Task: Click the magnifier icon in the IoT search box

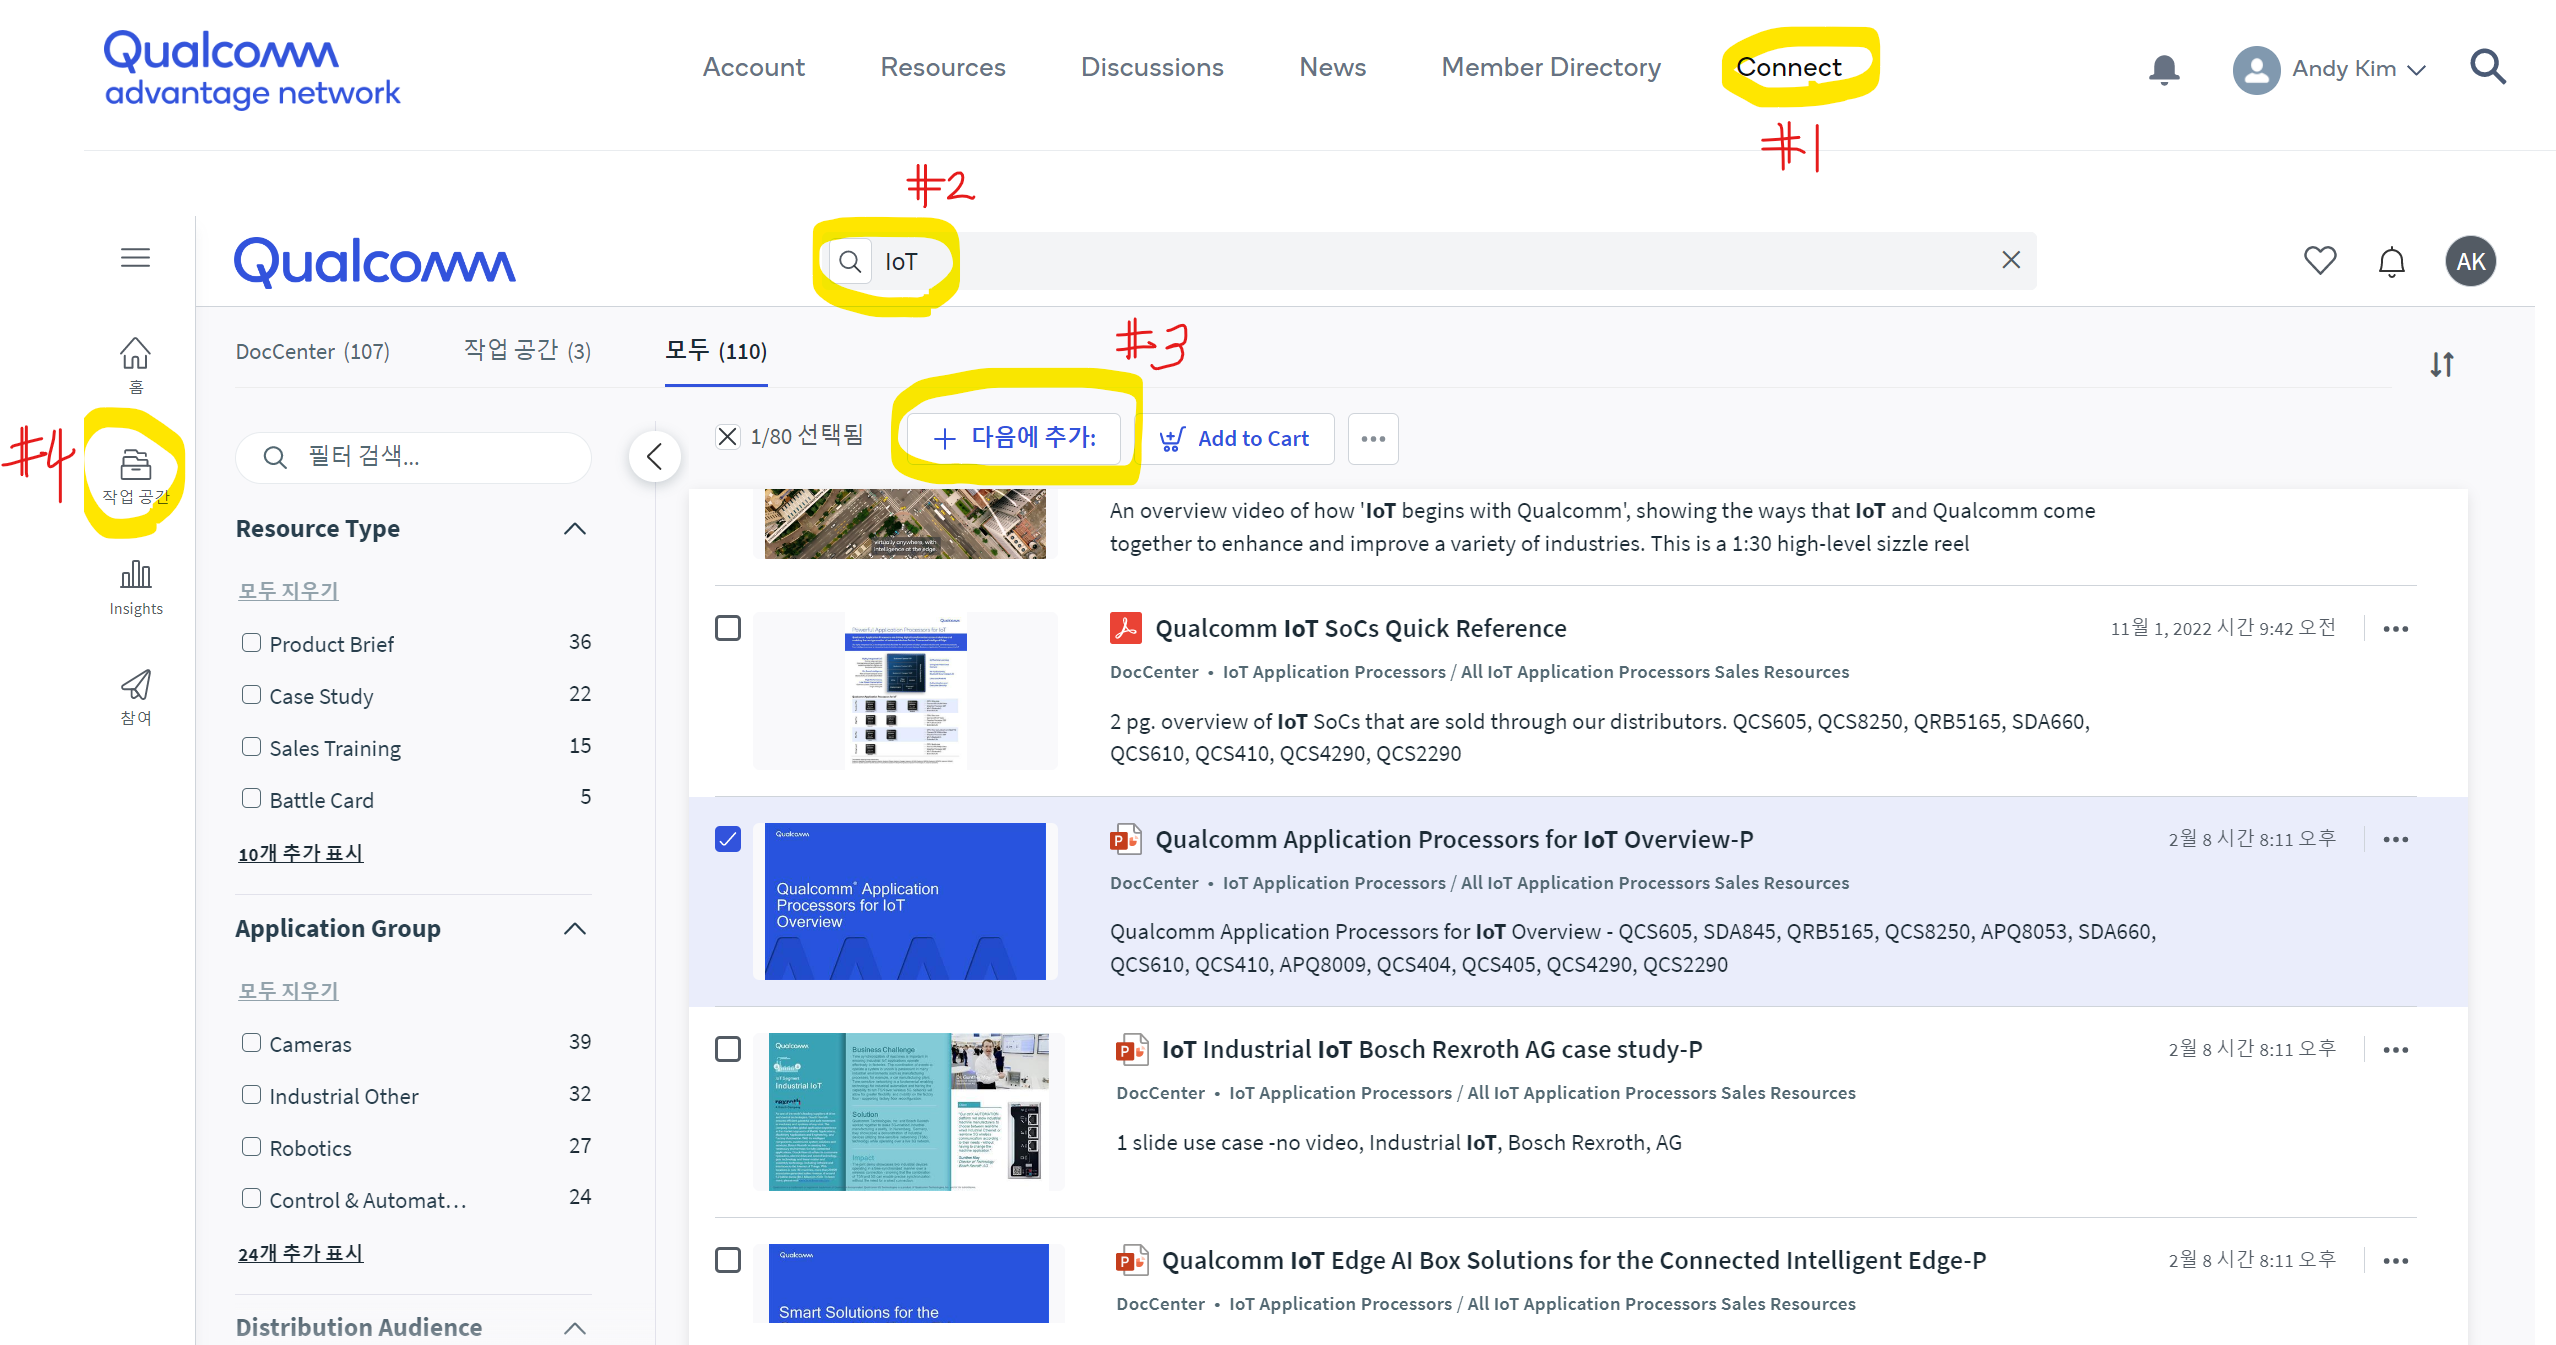Action: 850,262
